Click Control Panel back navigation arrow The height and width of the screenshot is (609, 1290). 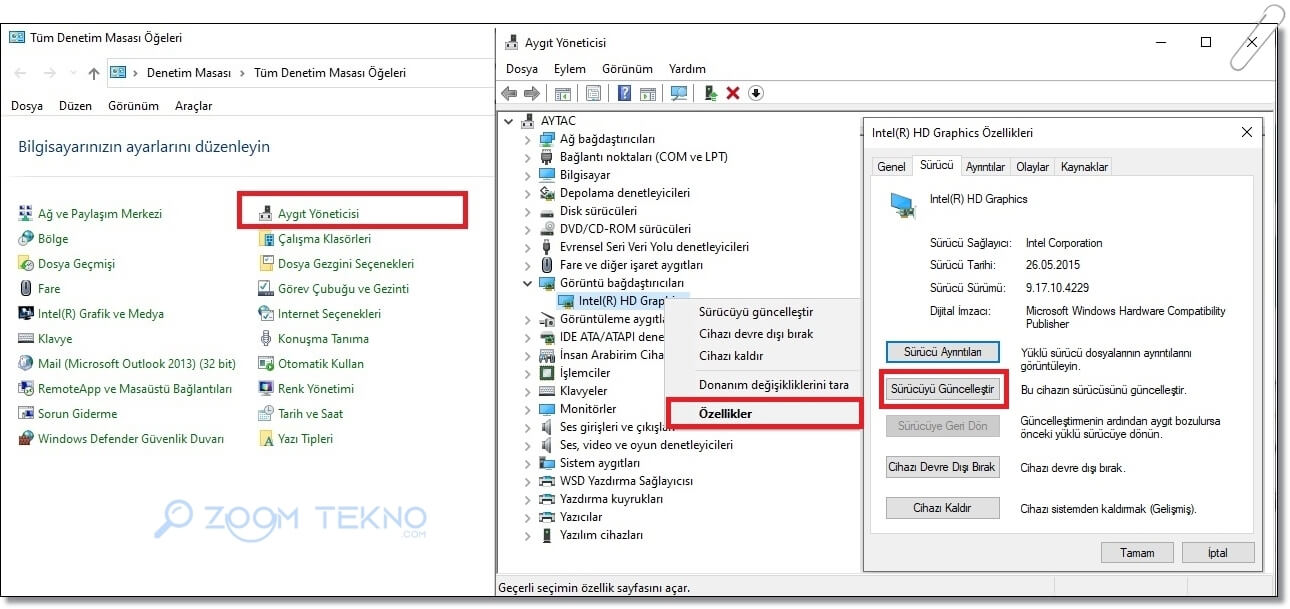pos(21,73)
